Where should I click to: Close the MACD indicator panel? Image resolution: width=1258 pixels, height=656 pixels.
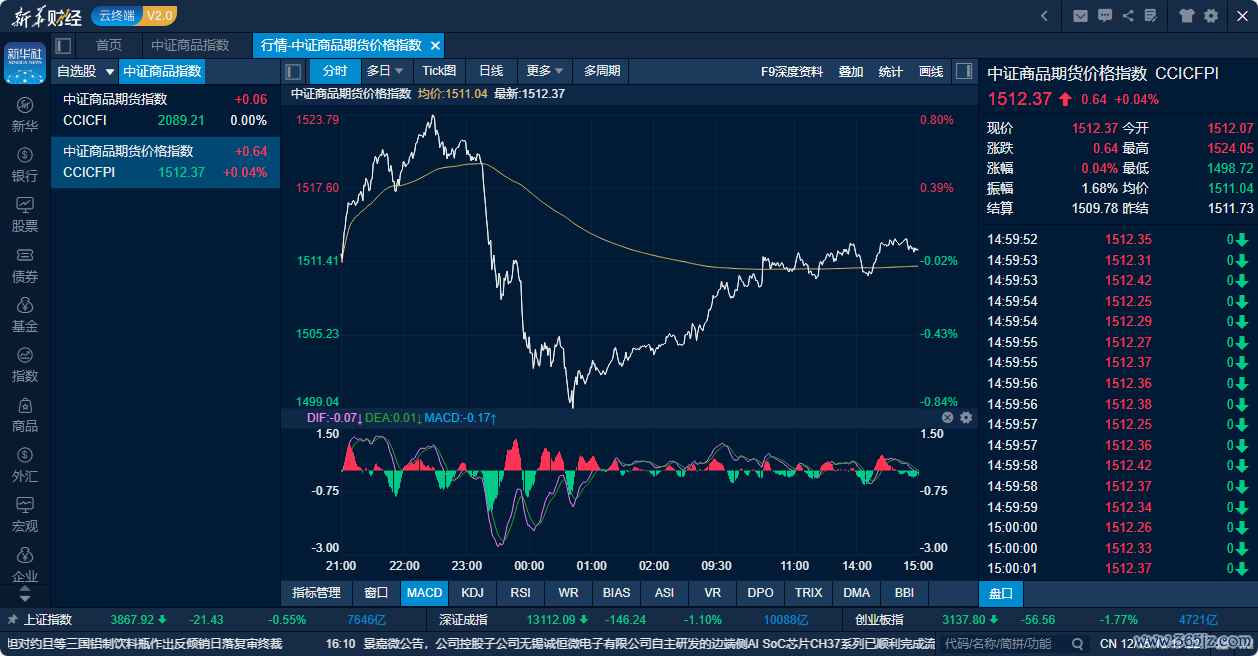click(x=948, y=418)
